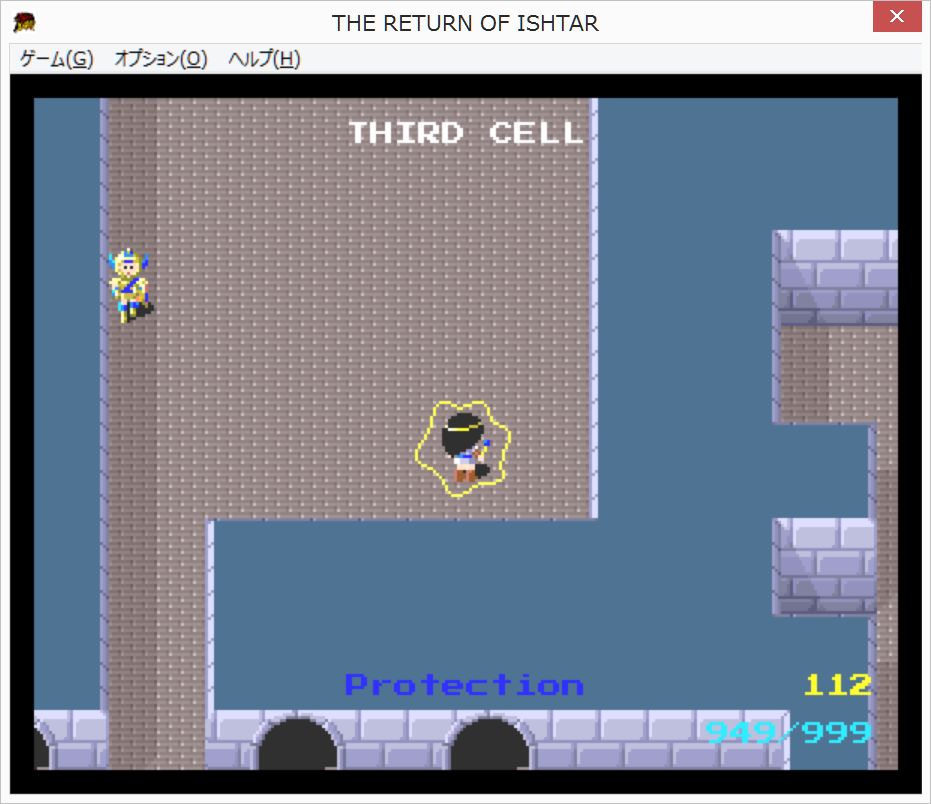Click the yellow 112 counter
Screen dimensions: 931x804
pyautogui.click(x=836, y=685)
